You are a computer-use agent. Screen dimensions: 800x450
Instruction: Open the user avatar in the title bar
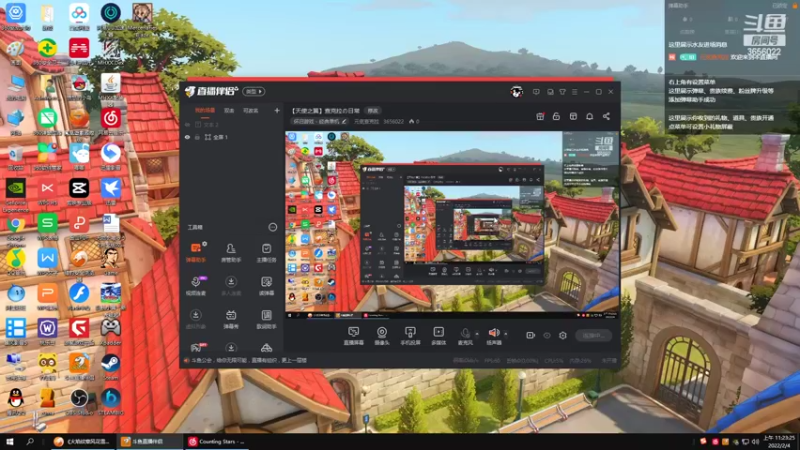[x=516, y=92]
